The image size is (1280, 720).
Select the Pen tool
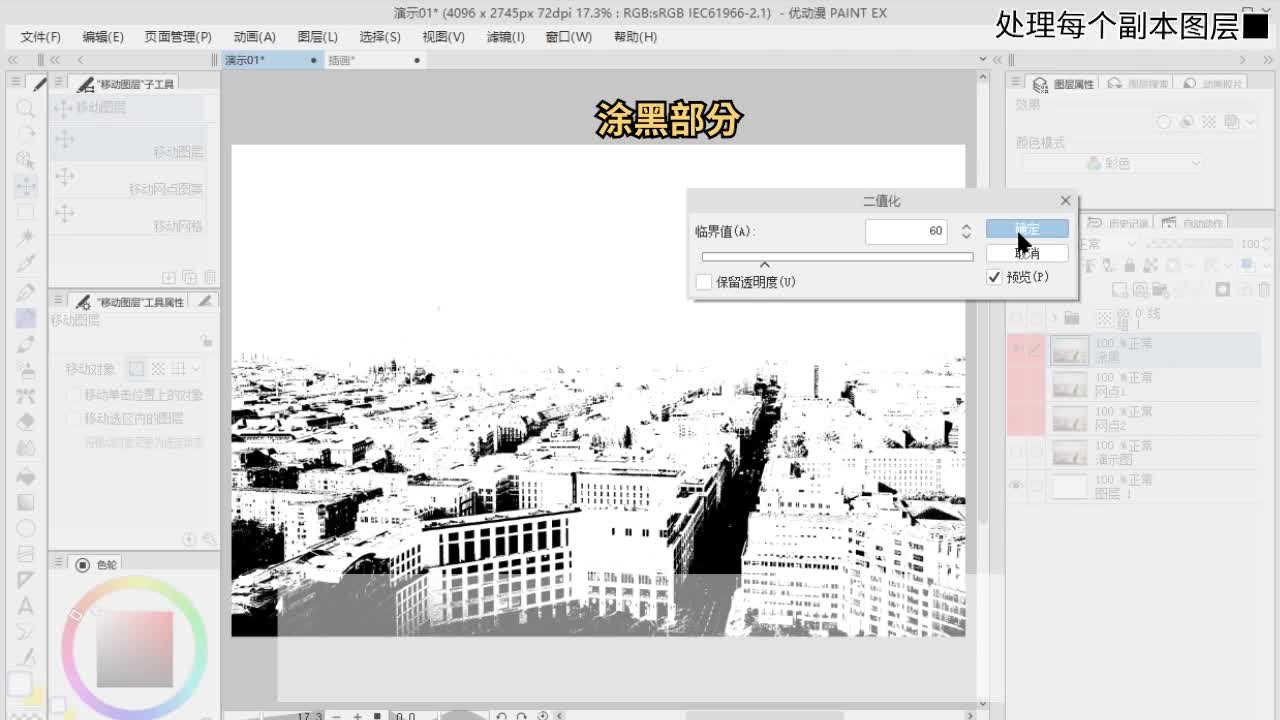tap(26, 292)
